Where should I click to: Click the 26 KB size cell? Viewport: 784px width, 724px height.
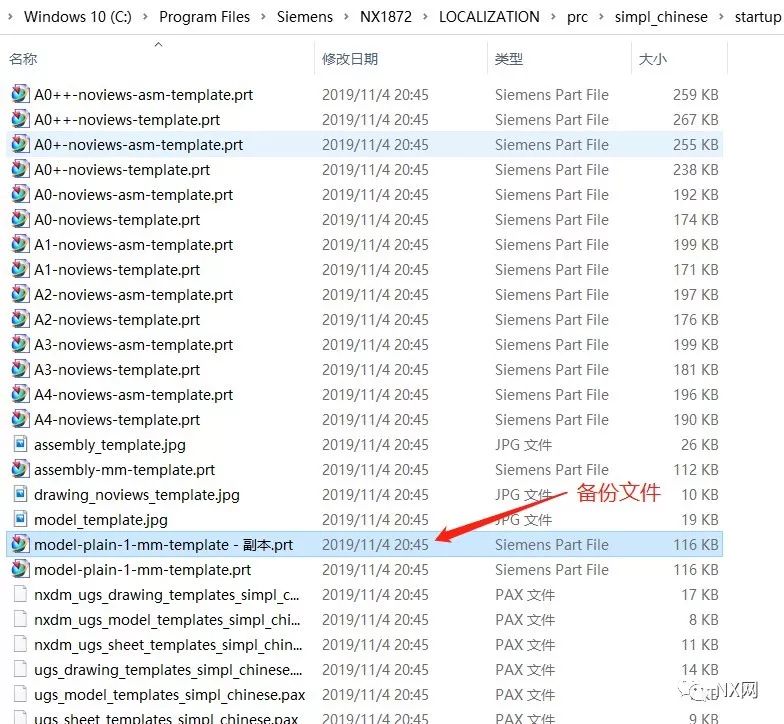click(x=700, y=444)
